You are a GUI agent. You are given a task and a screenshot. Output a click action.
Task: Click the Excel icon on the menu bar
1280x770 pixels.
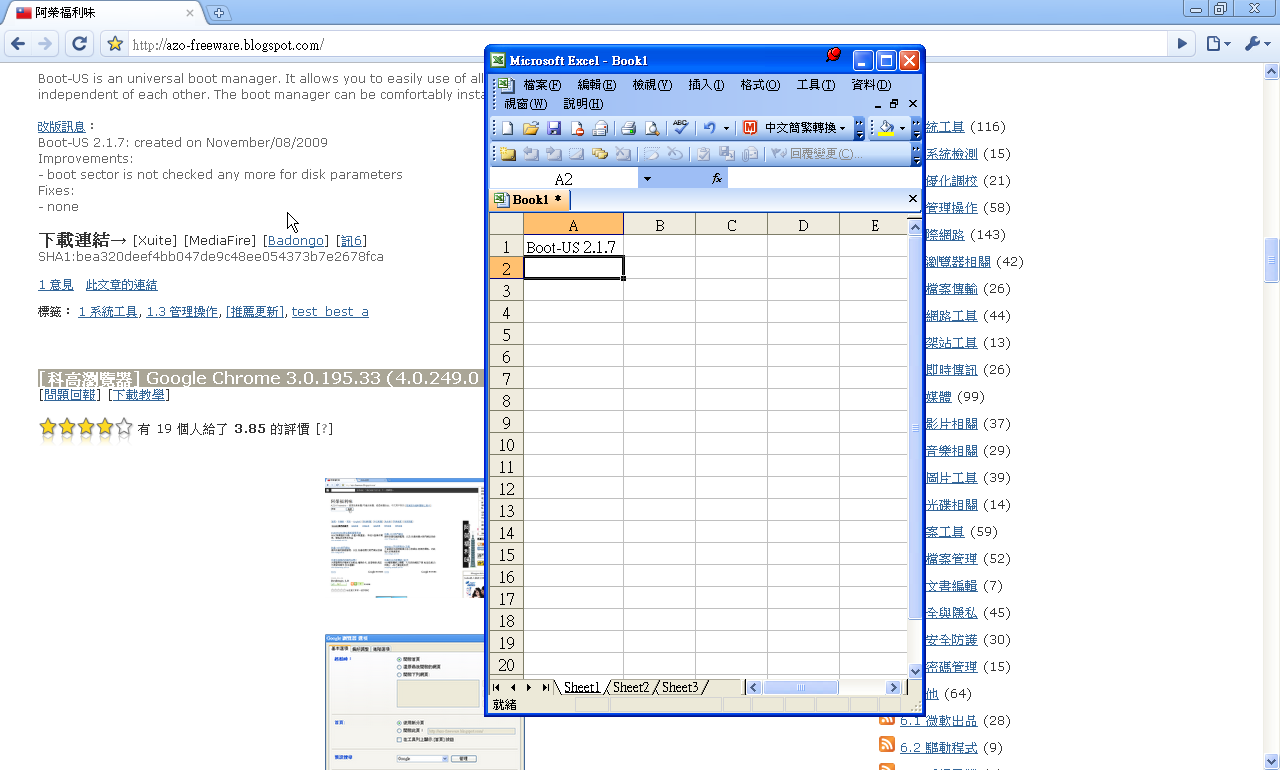click(506, 85)
